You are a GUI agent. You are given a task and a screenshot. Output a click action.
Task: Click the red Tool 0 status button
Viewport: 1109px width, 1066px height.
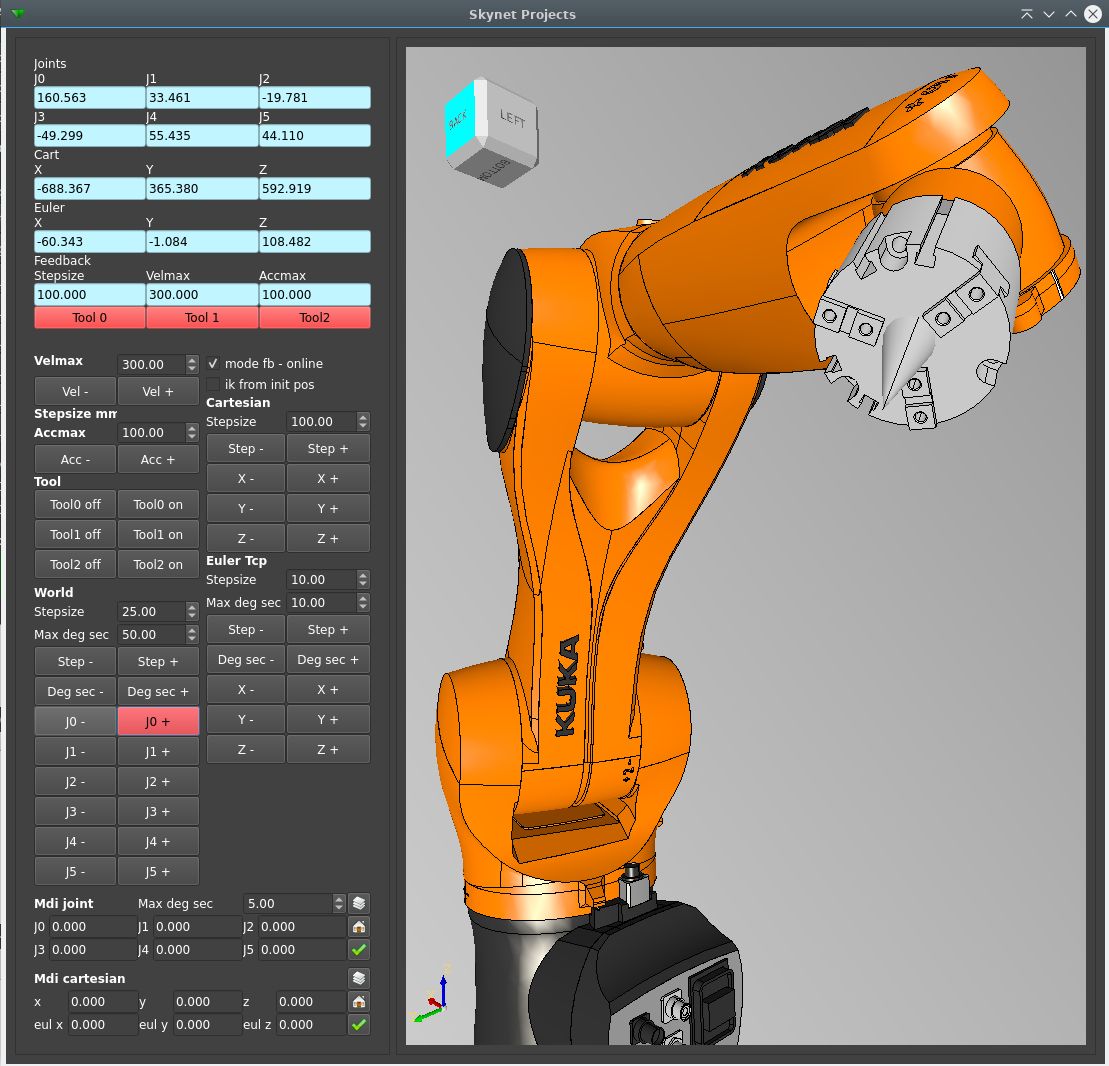point(90,318)
